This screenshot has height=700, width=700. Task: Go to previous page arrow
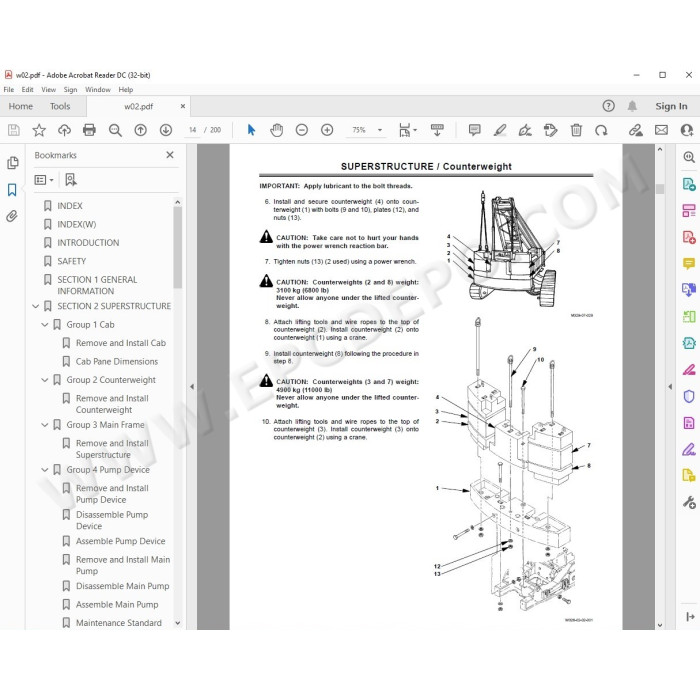[x=141, y=130]
